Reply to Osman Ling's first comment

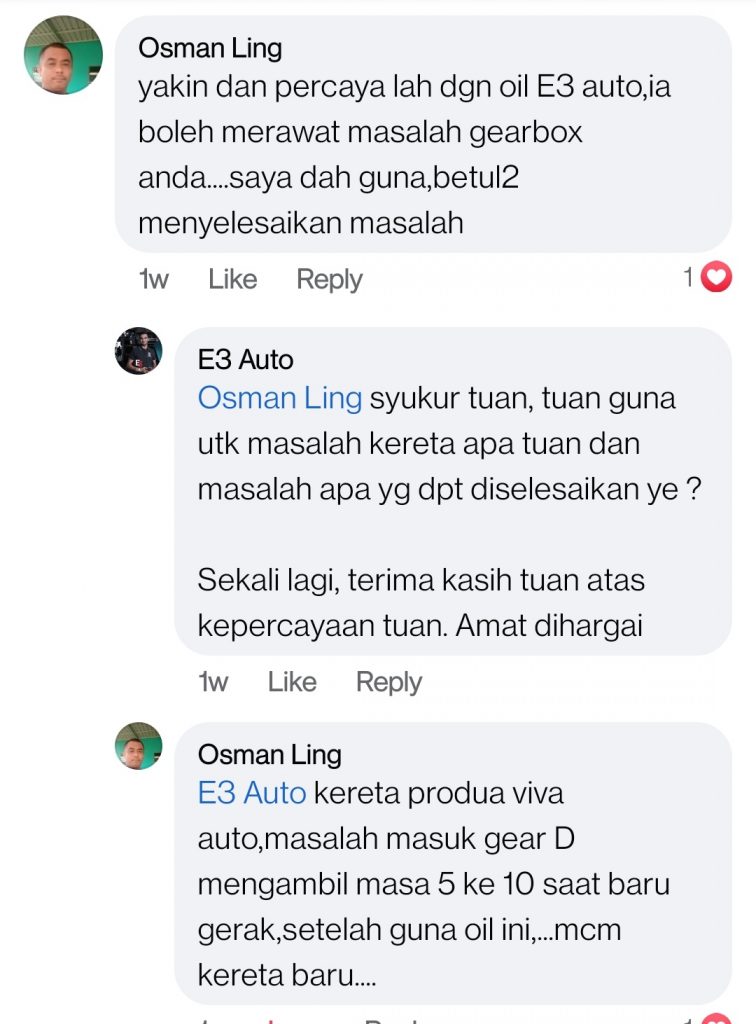pos(329,280)
